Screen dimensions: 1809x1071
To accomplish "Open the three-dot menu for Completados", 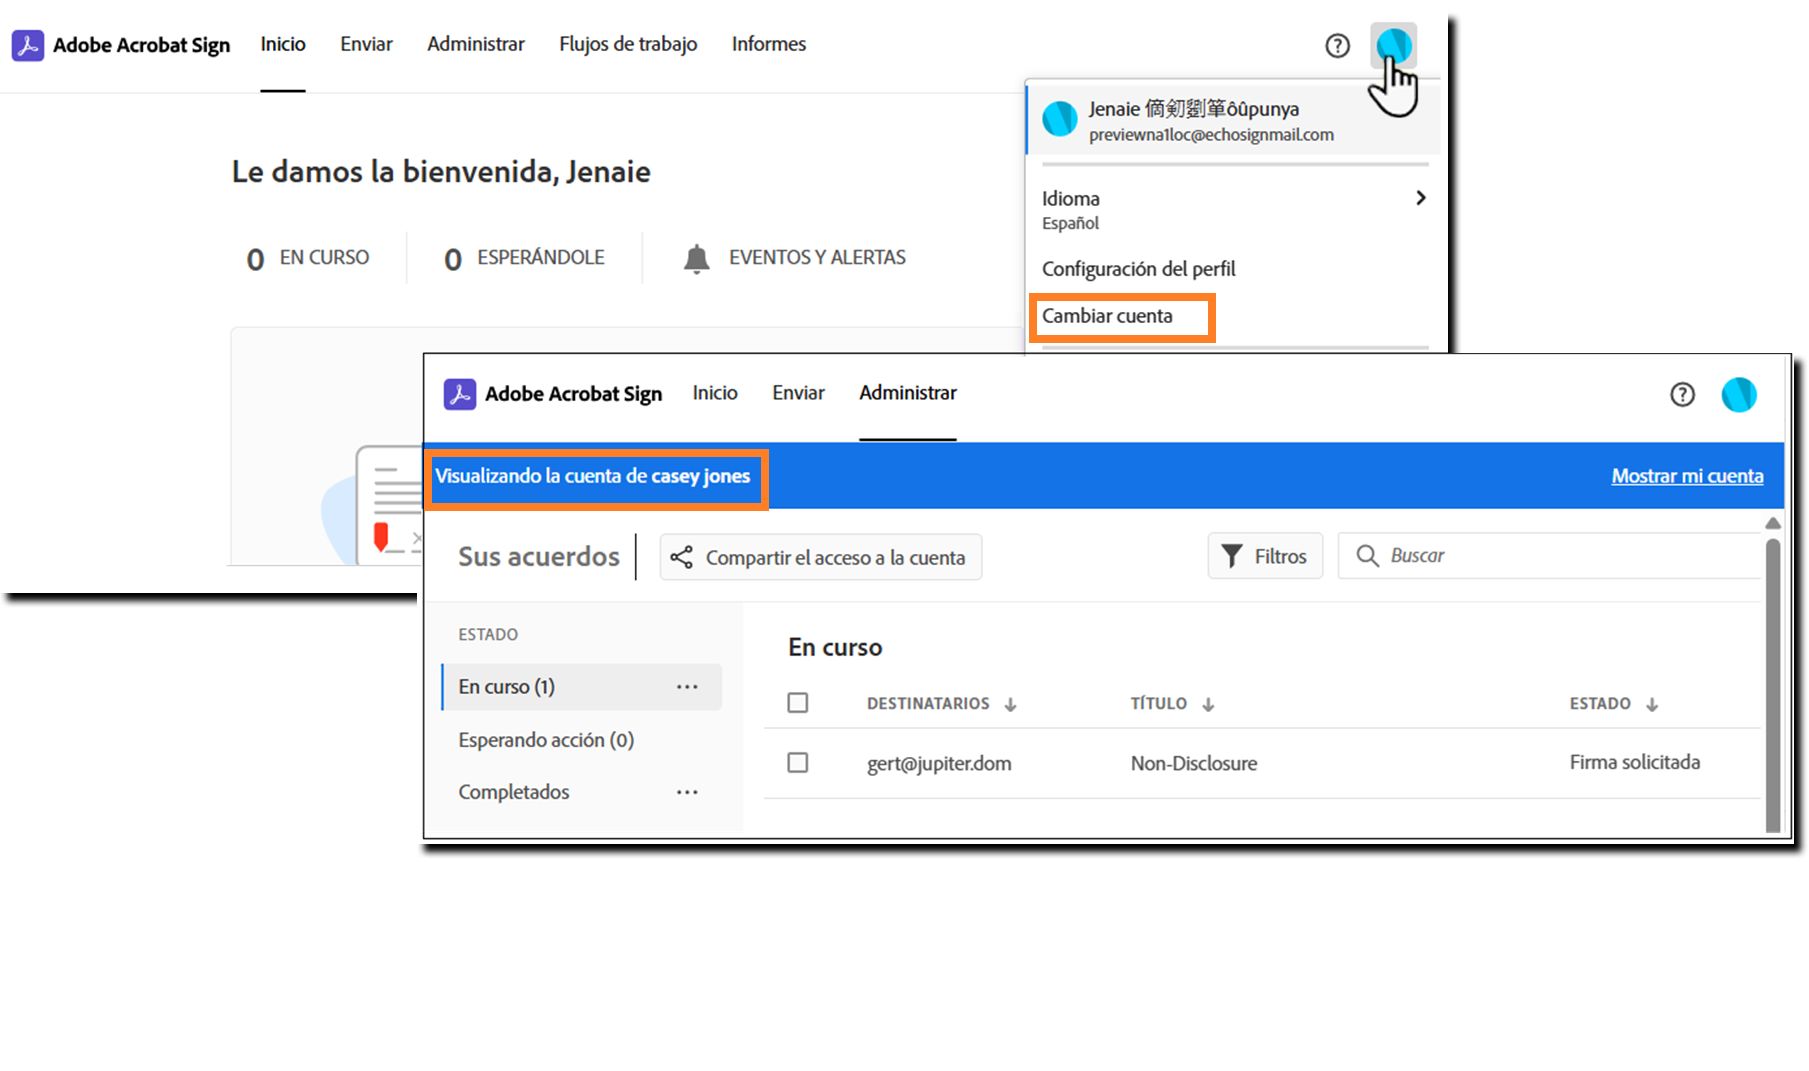I will (x=687, y=792).
